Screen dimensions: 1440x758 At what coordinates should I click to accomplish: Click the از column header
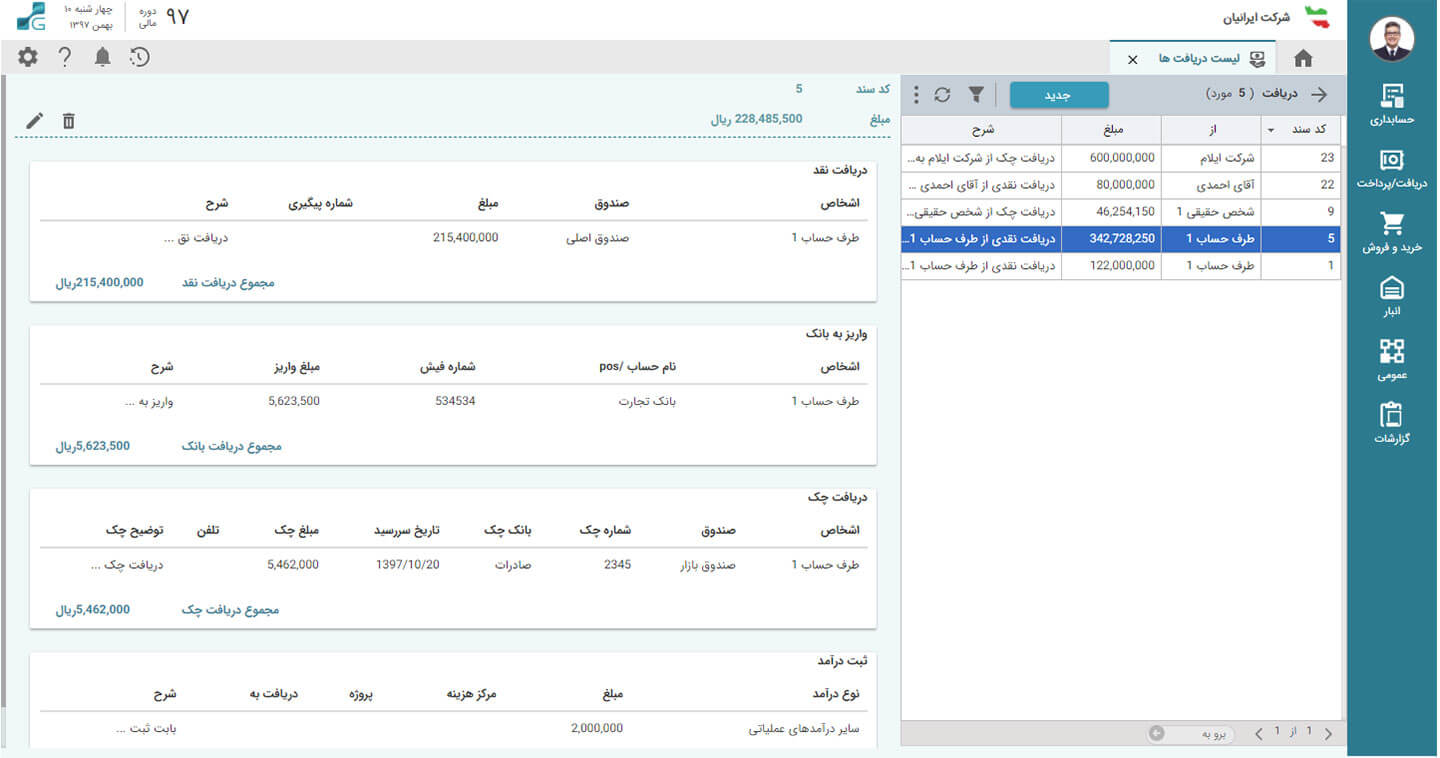tap(1211, 130)
